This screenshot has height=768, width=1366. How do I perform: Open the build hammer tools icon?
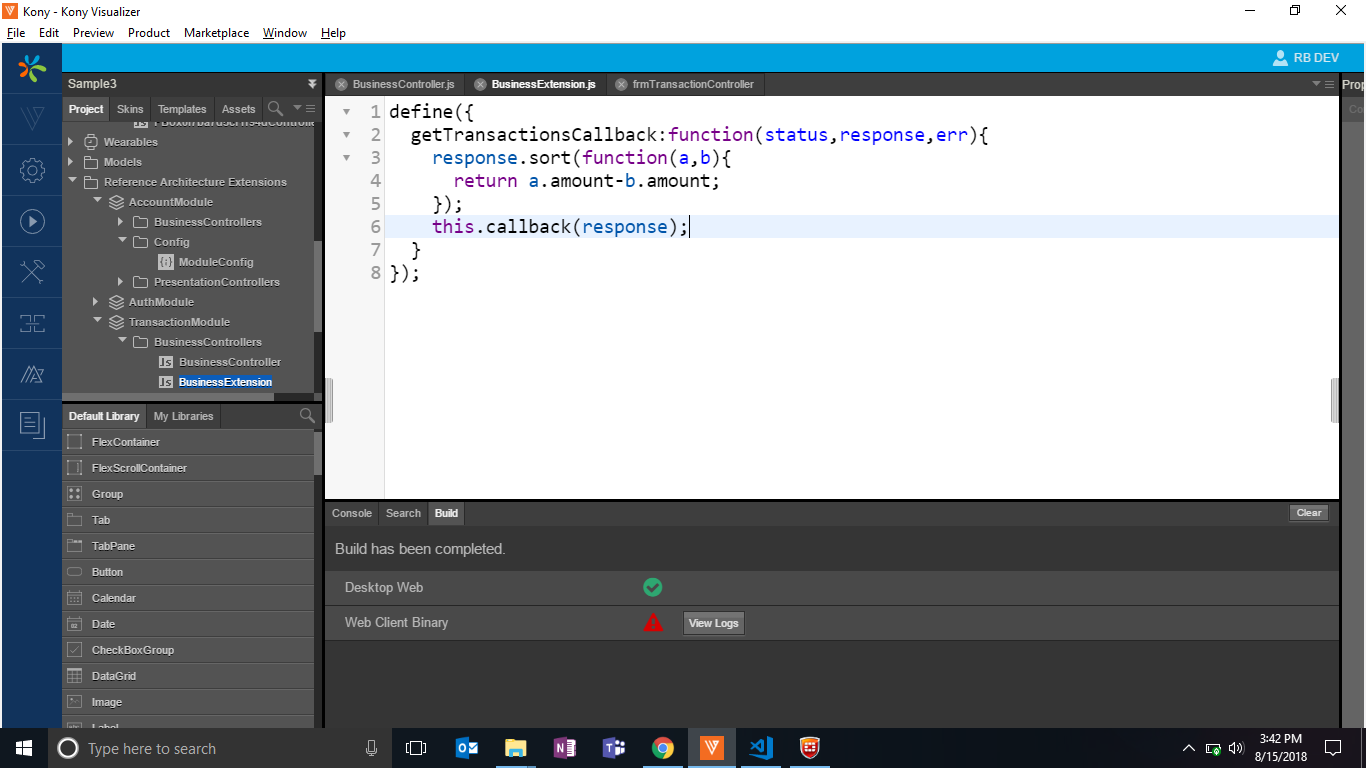click(32, 272)
